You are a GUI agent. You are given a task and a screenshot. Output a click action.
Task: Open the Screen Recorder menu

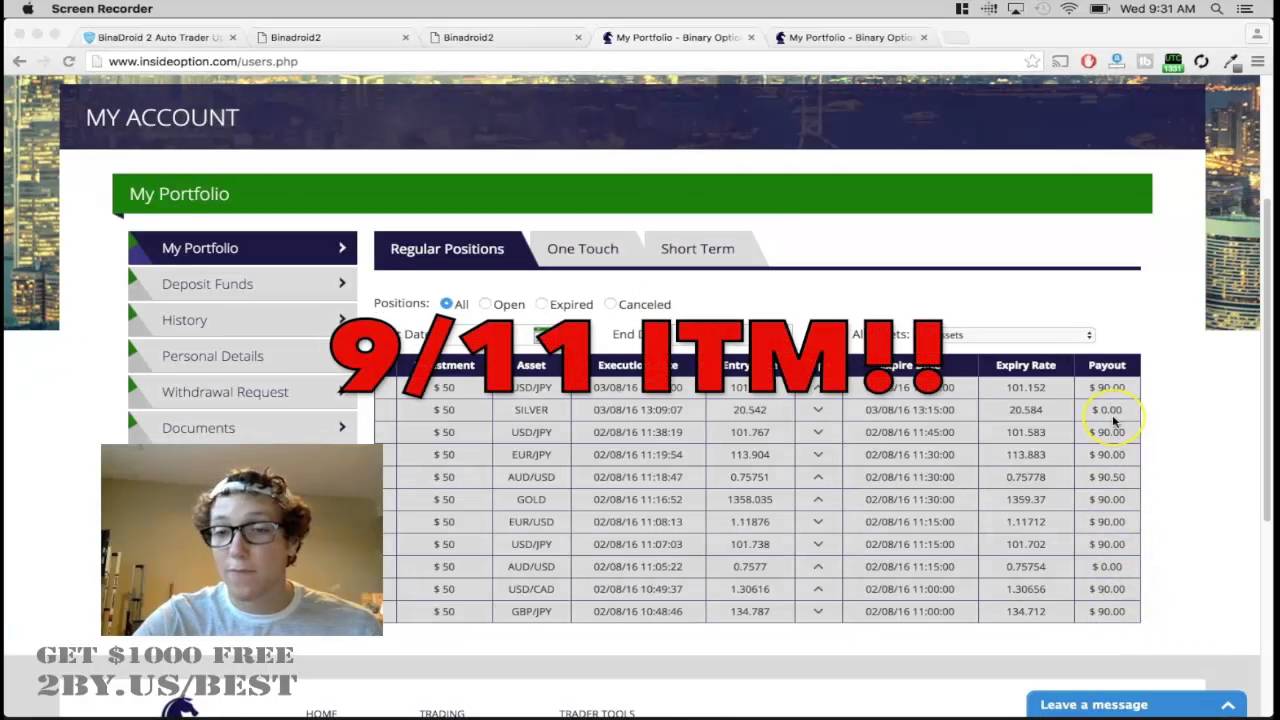102,9
